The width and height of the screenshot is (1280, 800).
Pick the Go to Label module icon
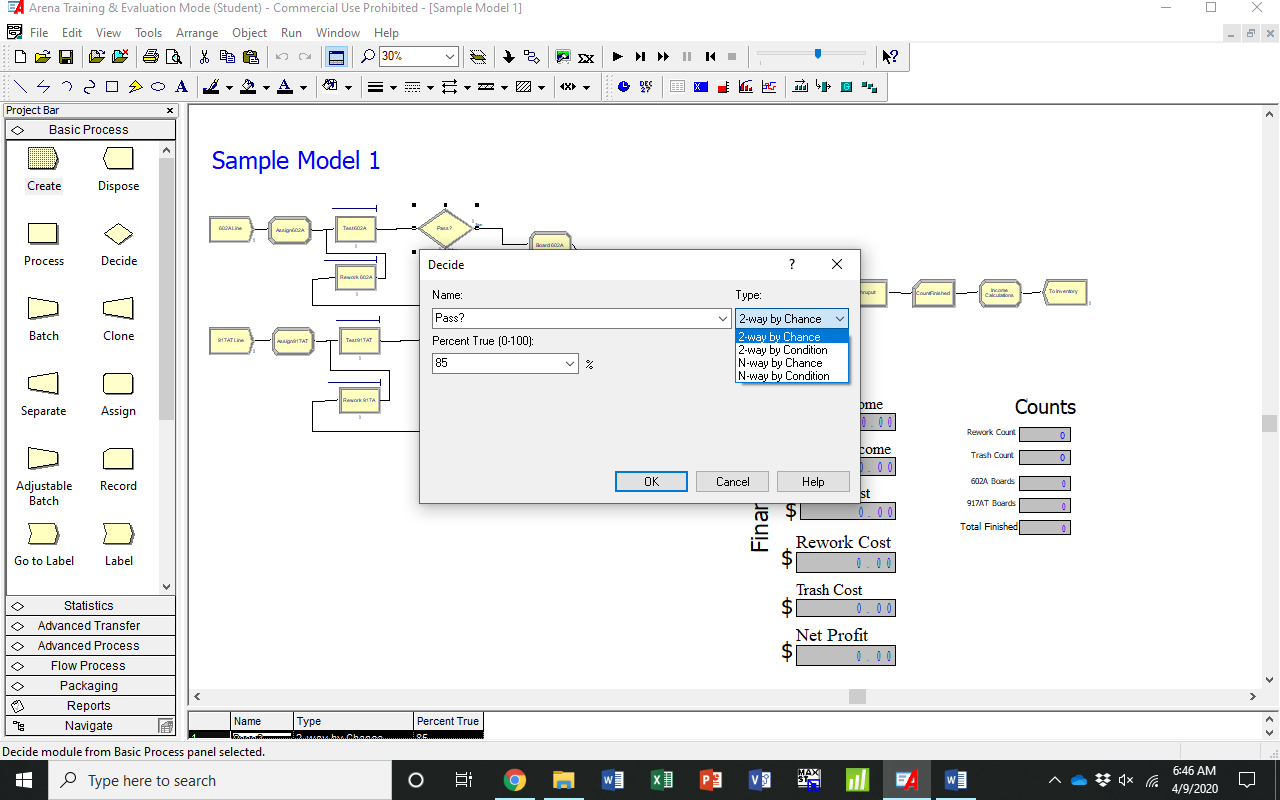point(44,533)
